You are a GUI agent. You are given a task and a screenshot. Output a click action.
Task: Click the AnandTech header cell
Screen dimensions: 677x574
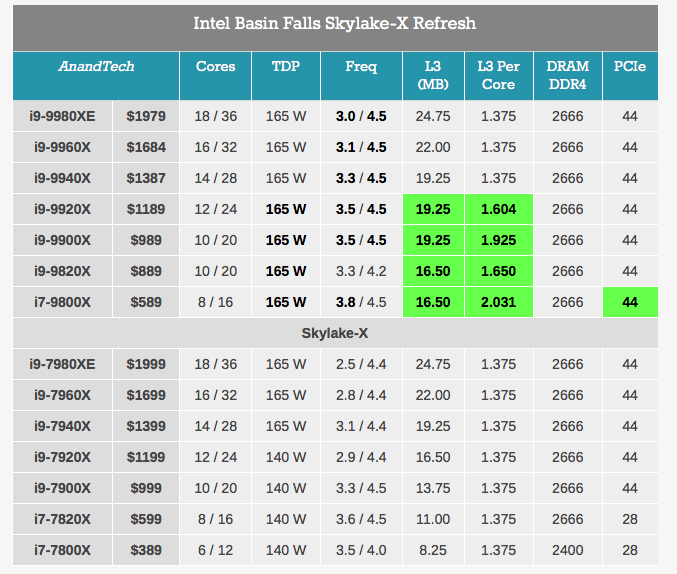tap(96, 76)
